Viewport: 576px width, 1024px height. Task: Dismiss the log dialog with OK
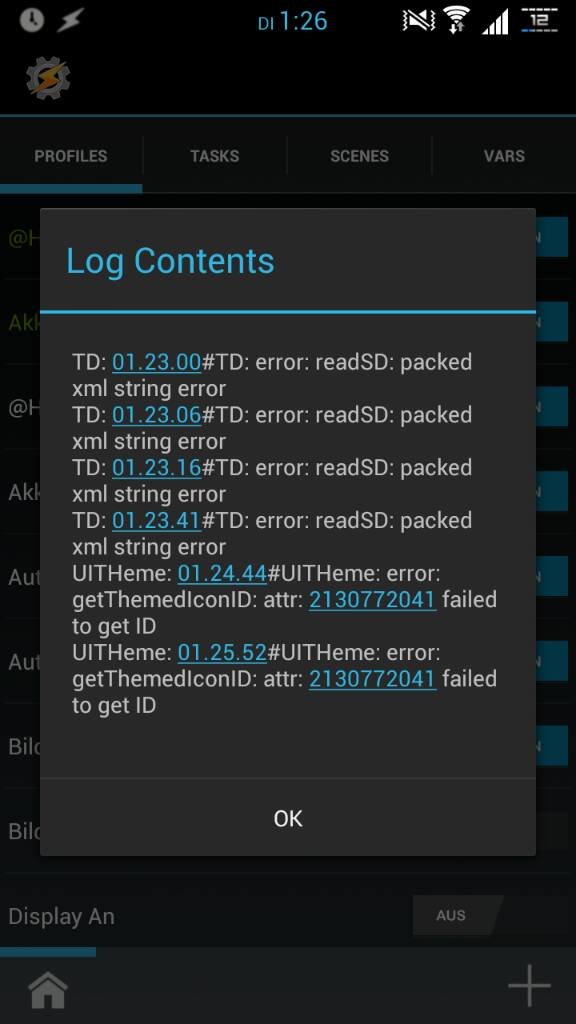coord(288,818)
